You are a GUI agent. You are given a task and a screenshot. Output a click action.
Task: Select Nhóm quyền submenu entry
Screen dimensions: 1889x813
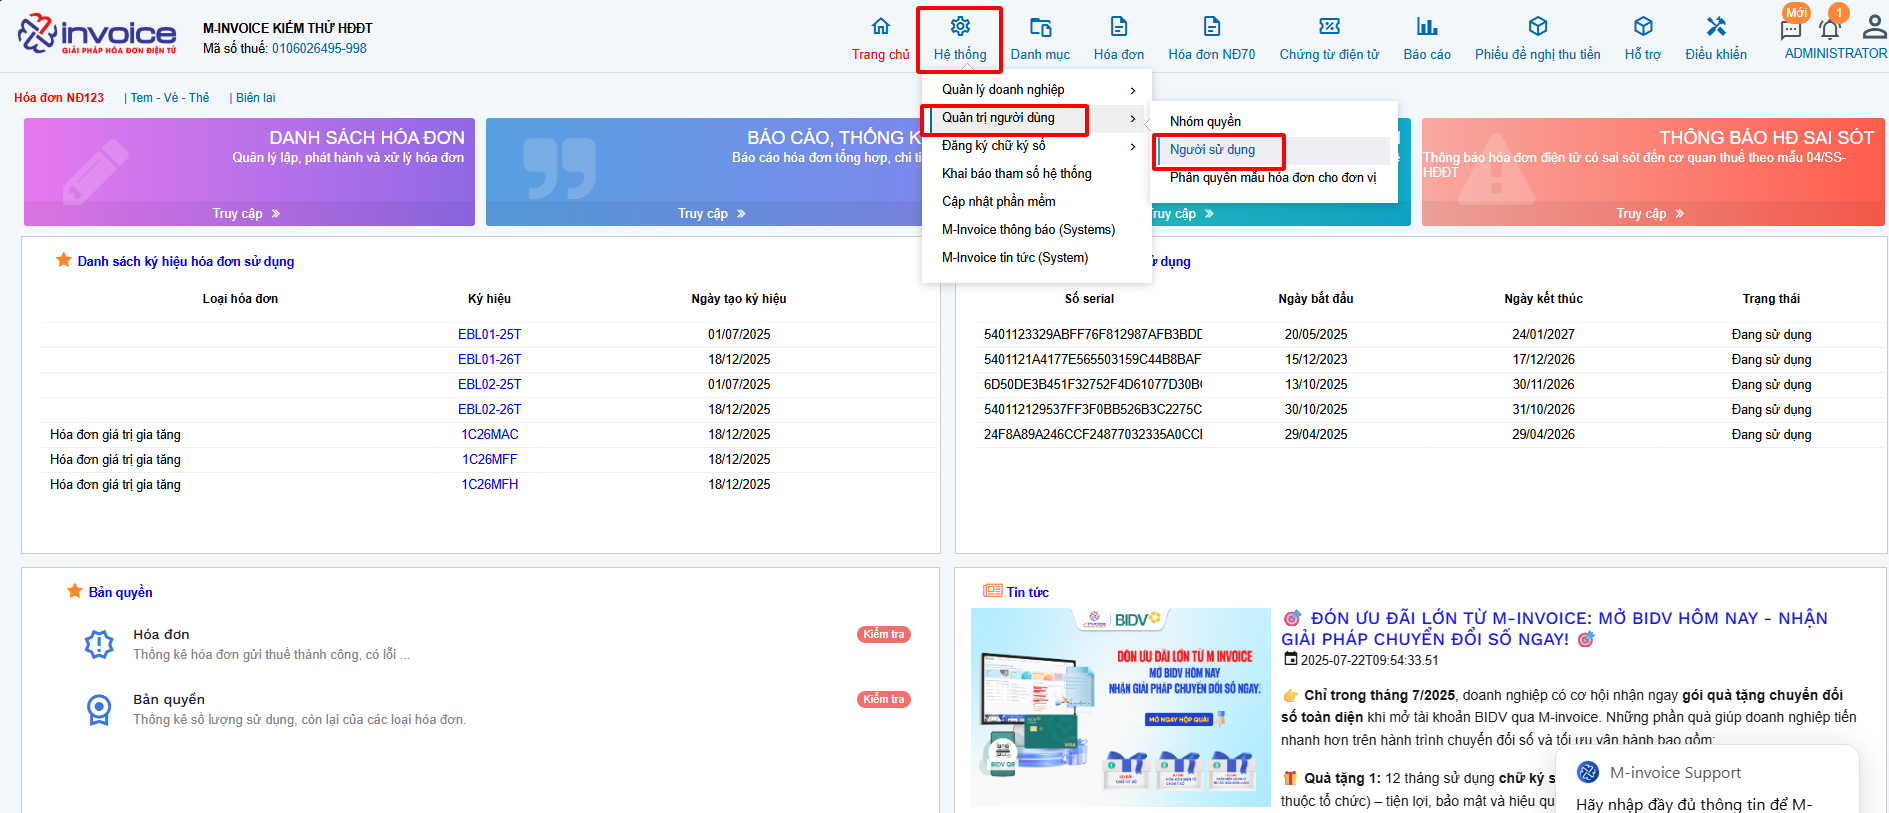coord(1205,122)
